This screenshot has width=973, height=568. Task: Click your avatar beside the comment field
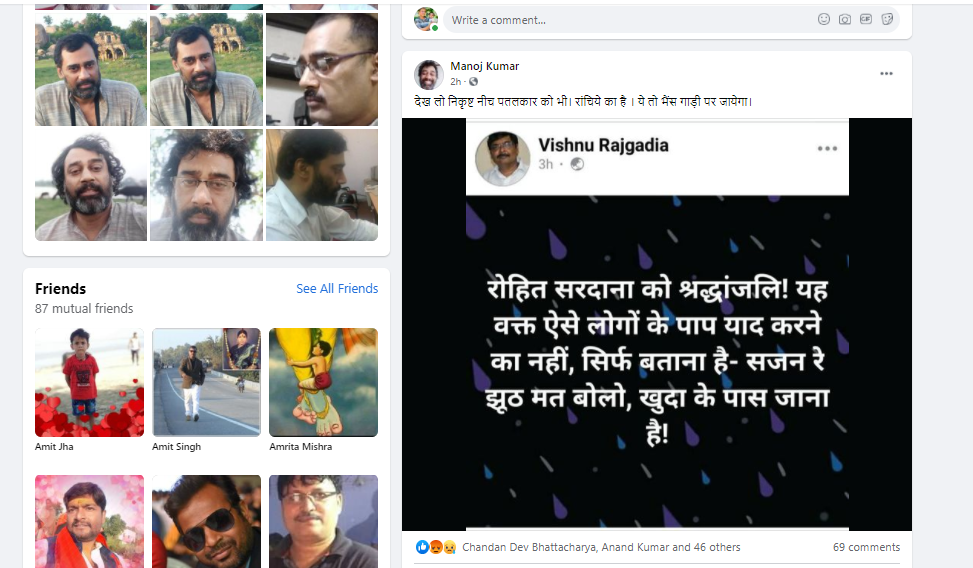click(x=426, y=19)
